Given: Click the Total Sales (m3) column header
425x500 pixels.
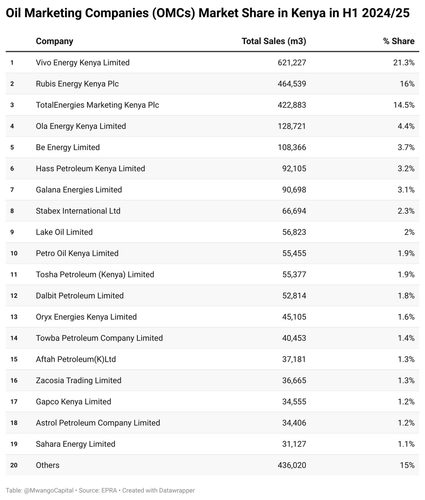Looking at the screenshot, I should click(274, 41).
